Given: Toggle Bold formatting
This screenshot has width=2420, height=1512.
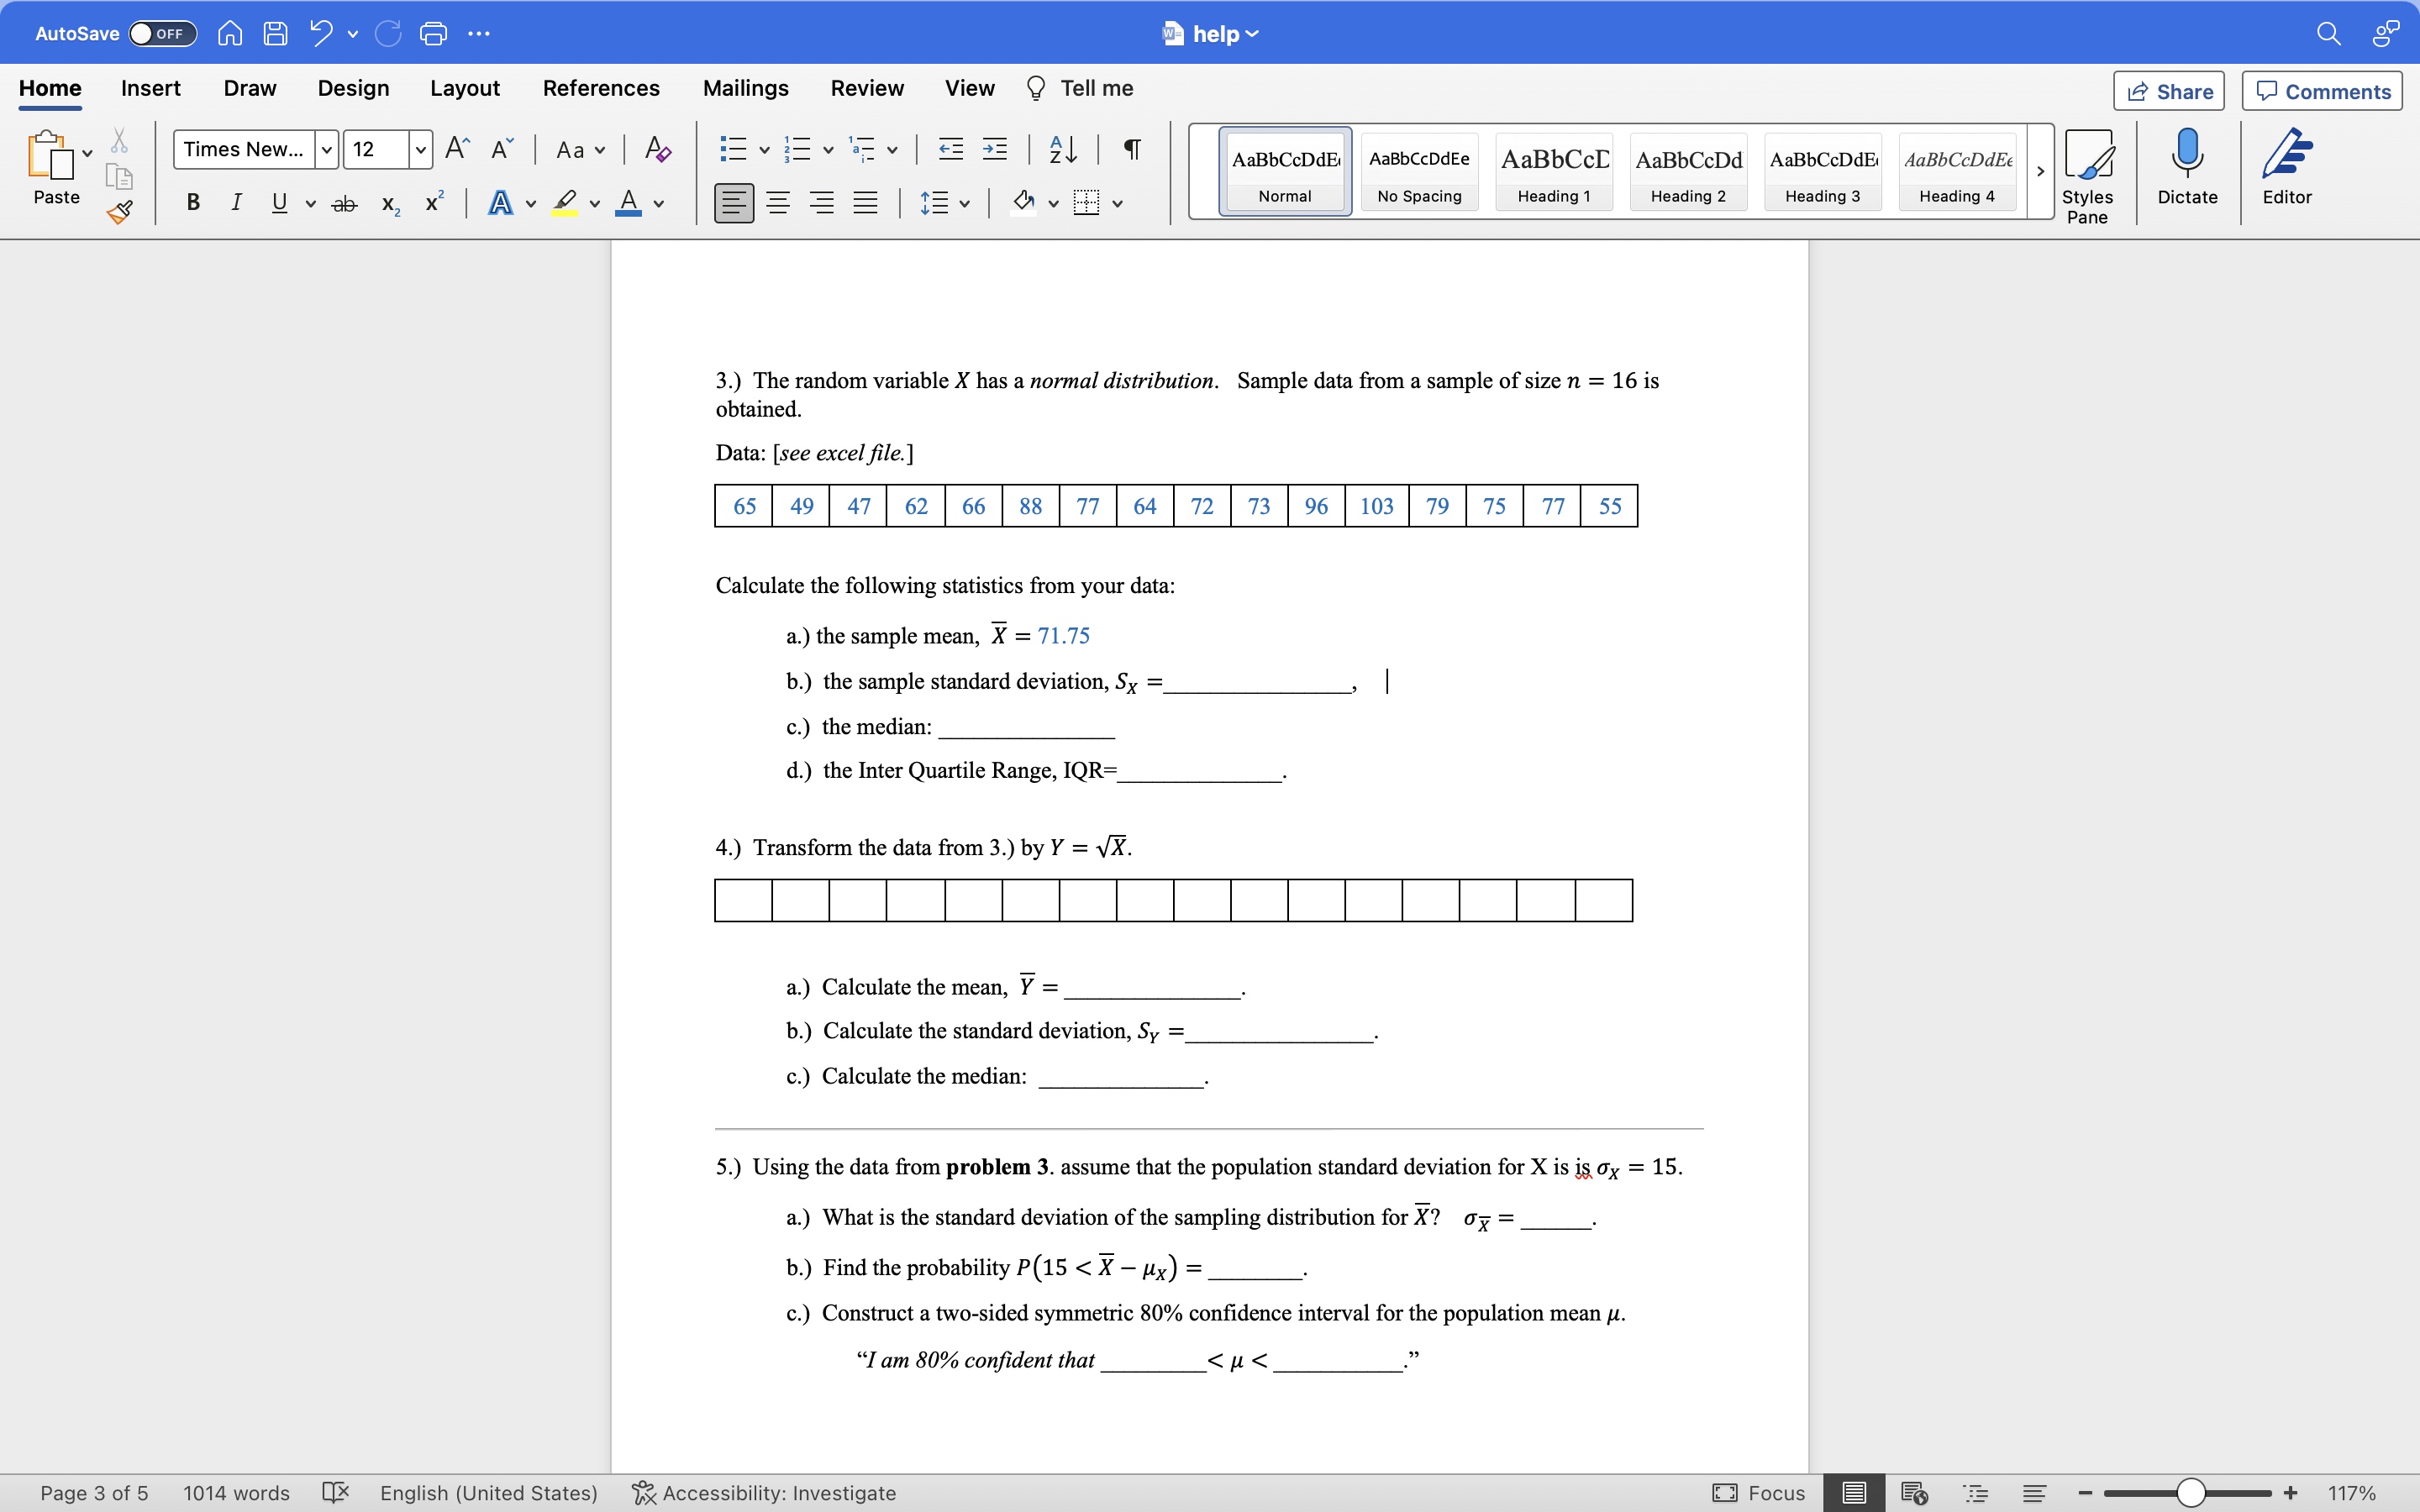Looking at the screenshot, I should [193, 203].
